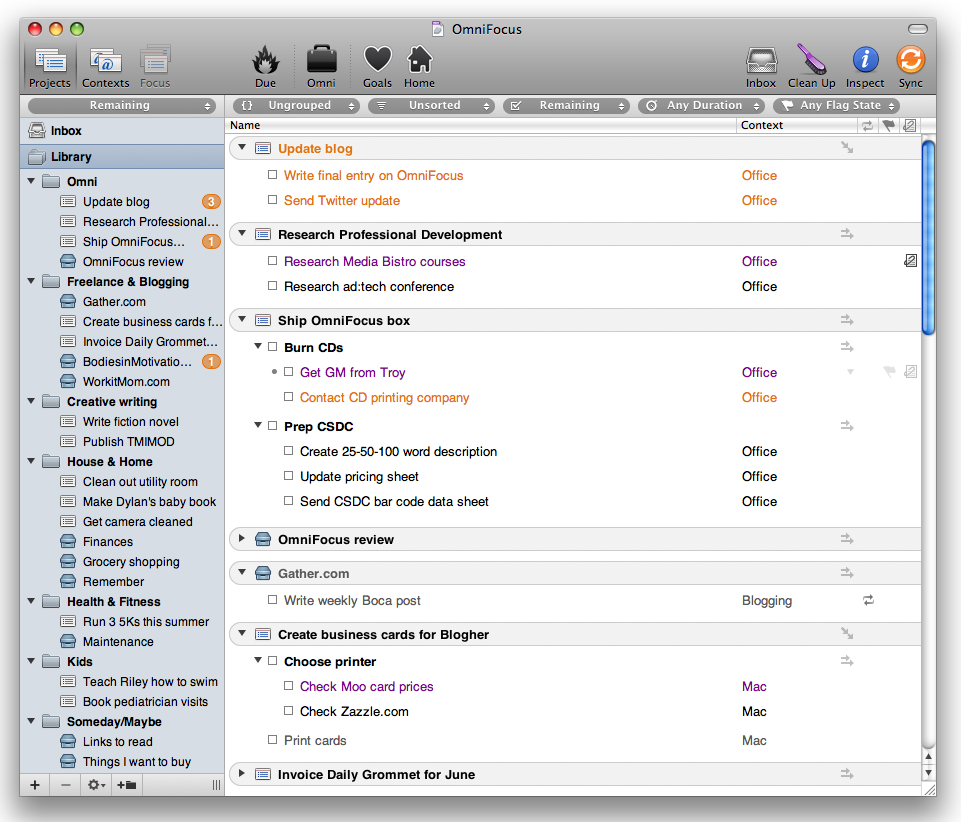This screenshot has height=822, width=961.
Task: Check off Check Zazzle.com task
Action: click(x=288, y=711)
